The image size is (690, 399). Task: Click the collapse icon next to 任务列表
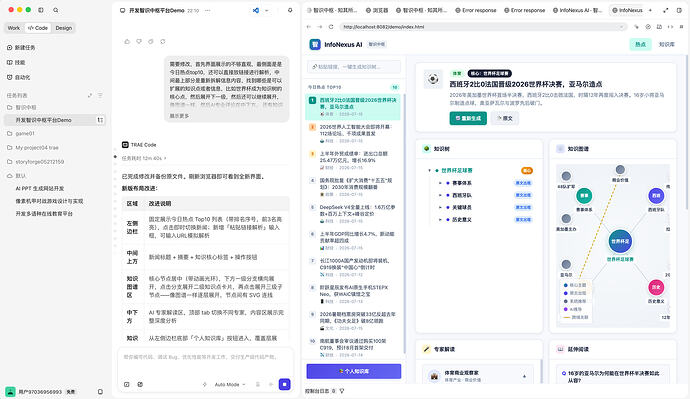pyautogui.click(x=90, y=95)
